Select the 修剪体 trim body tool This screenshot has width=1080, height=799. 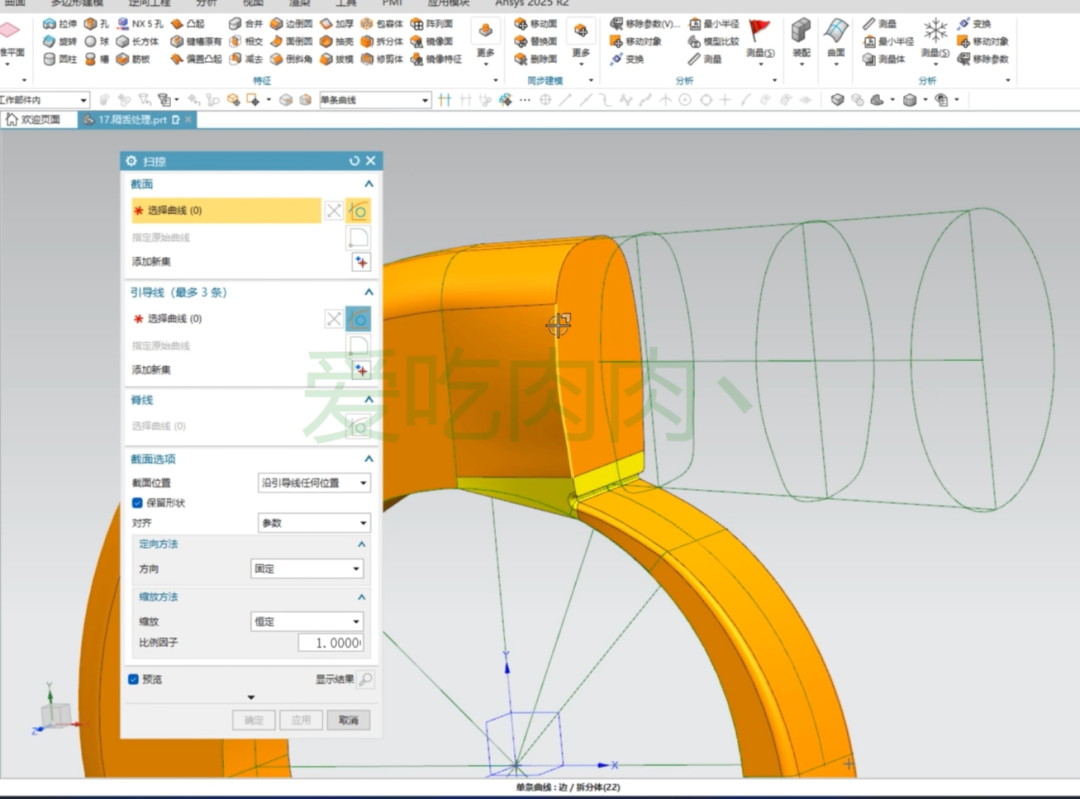[x=382, y=59]
